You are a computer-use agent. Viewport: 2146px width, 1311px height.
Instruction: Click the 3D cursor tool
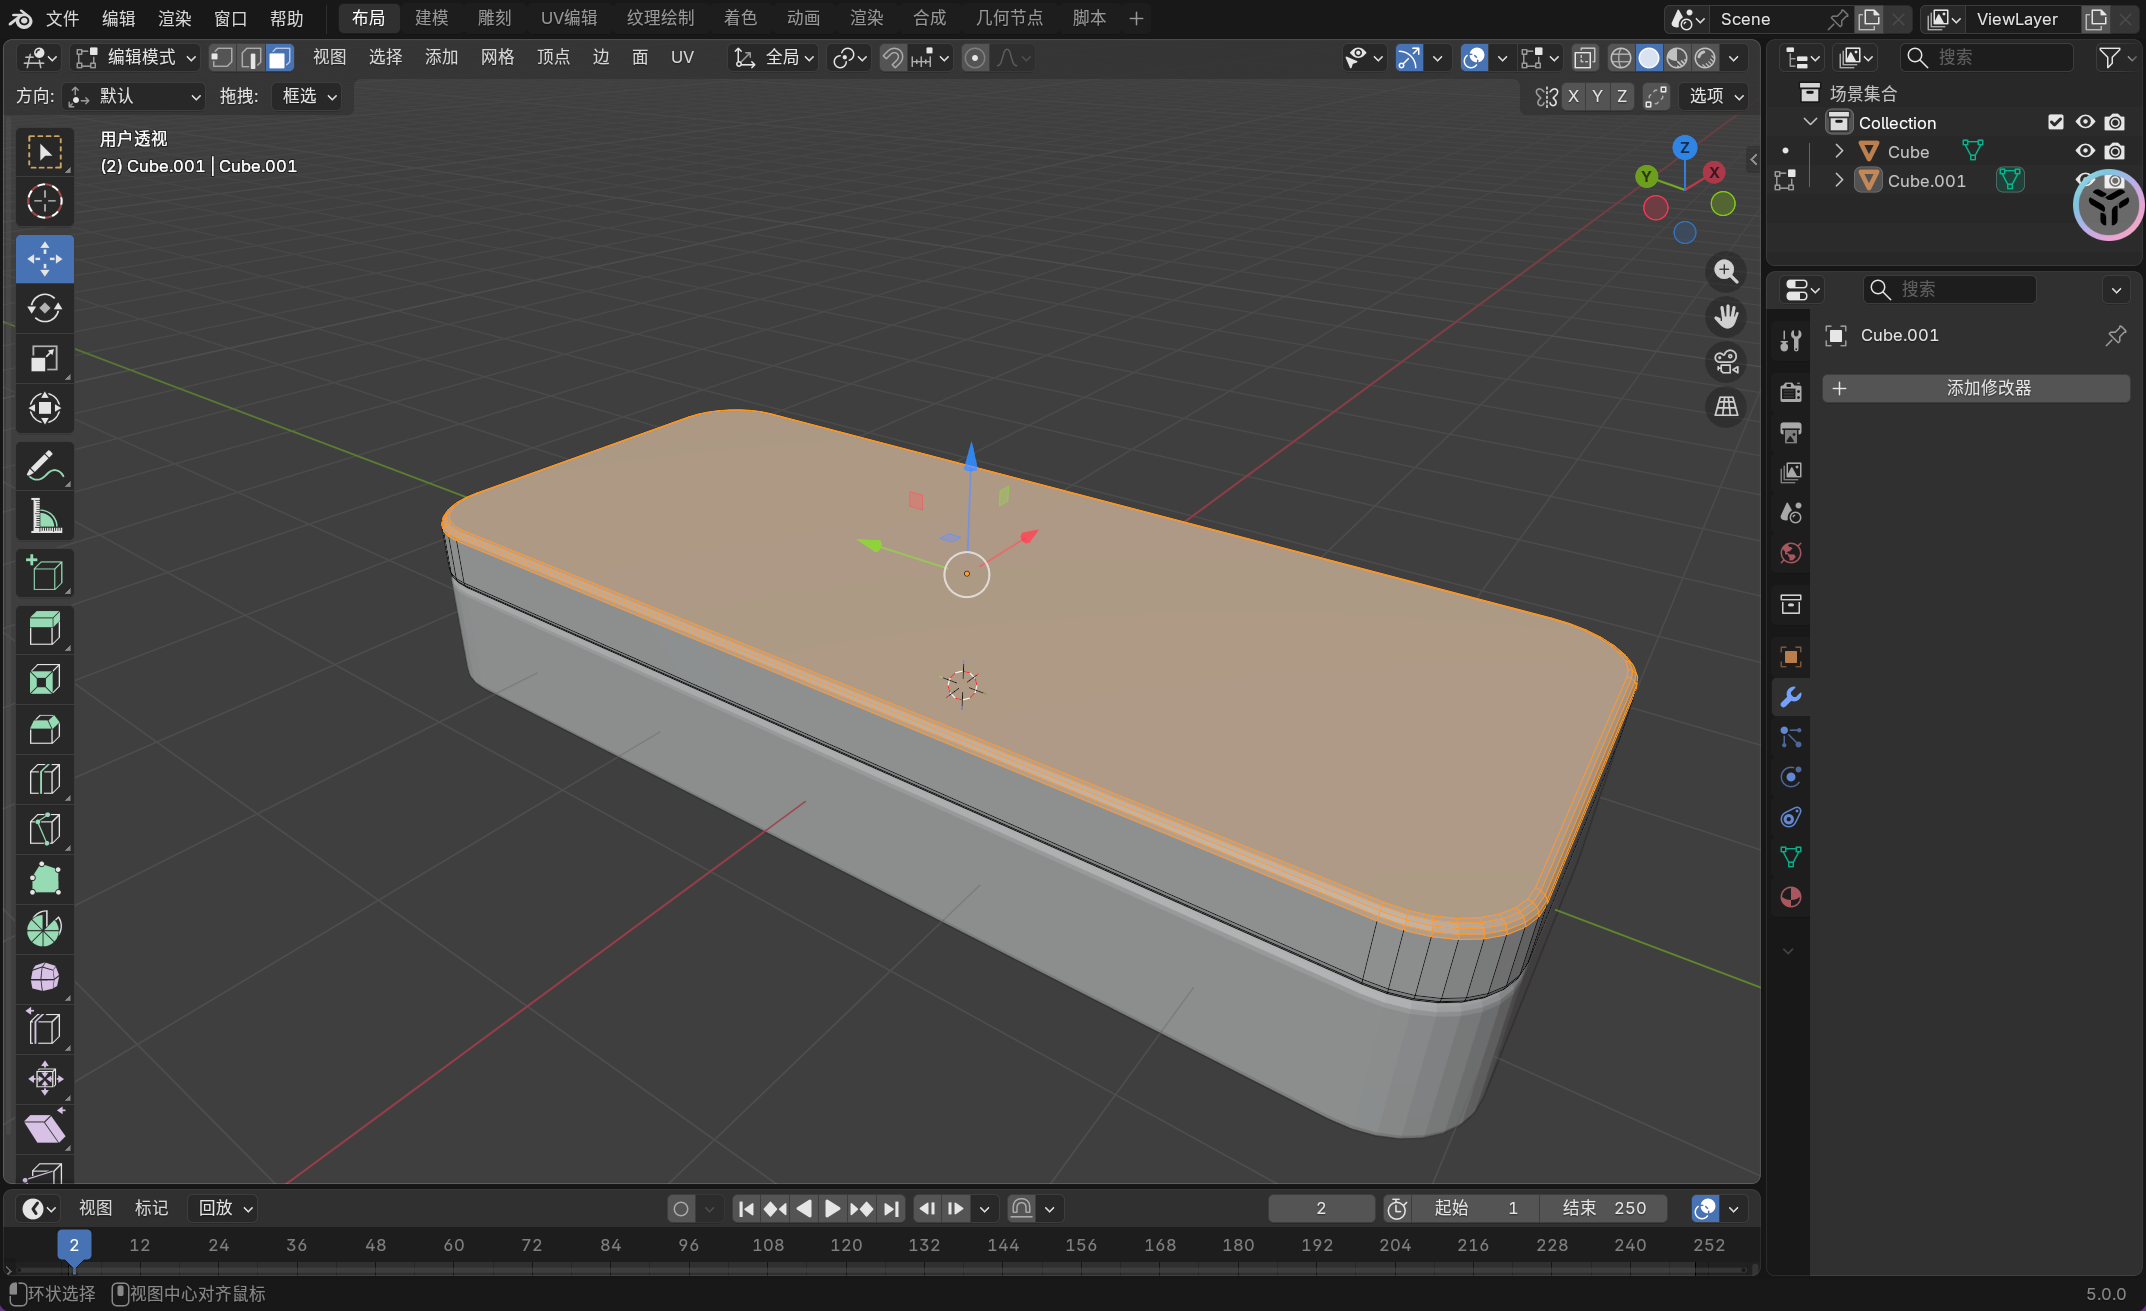[44, 202]
